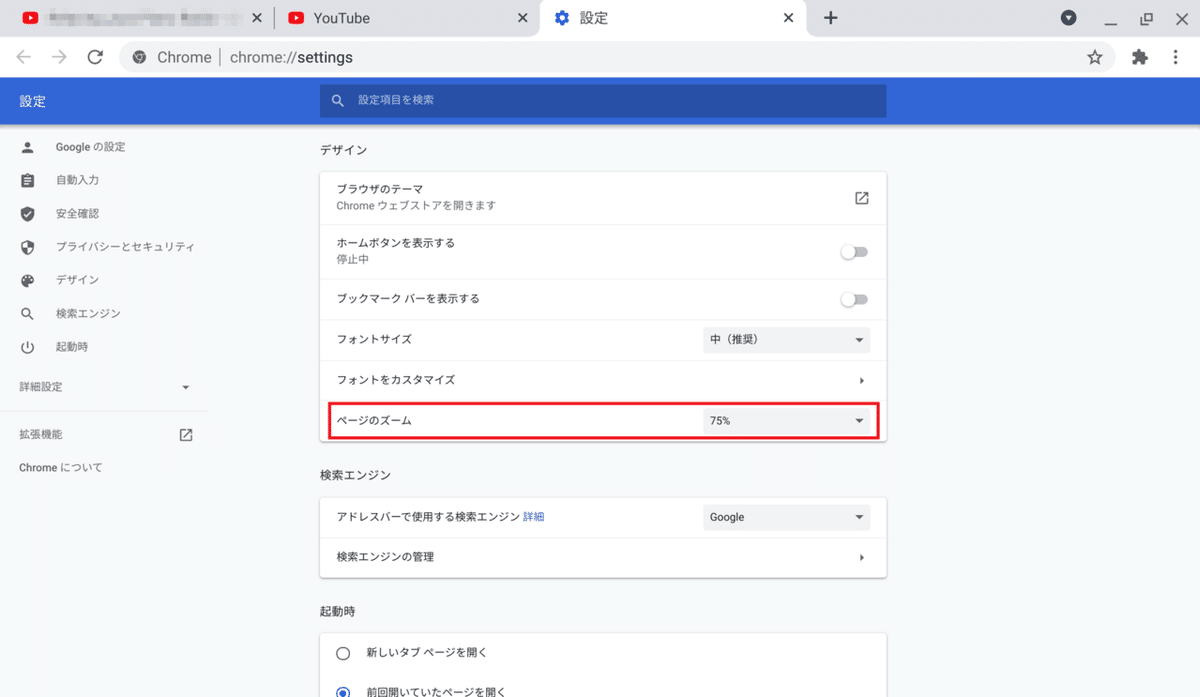This screenshot has width=1200, height=697.
Task: Select the デザイン palette icon
Action: point(25,280)
